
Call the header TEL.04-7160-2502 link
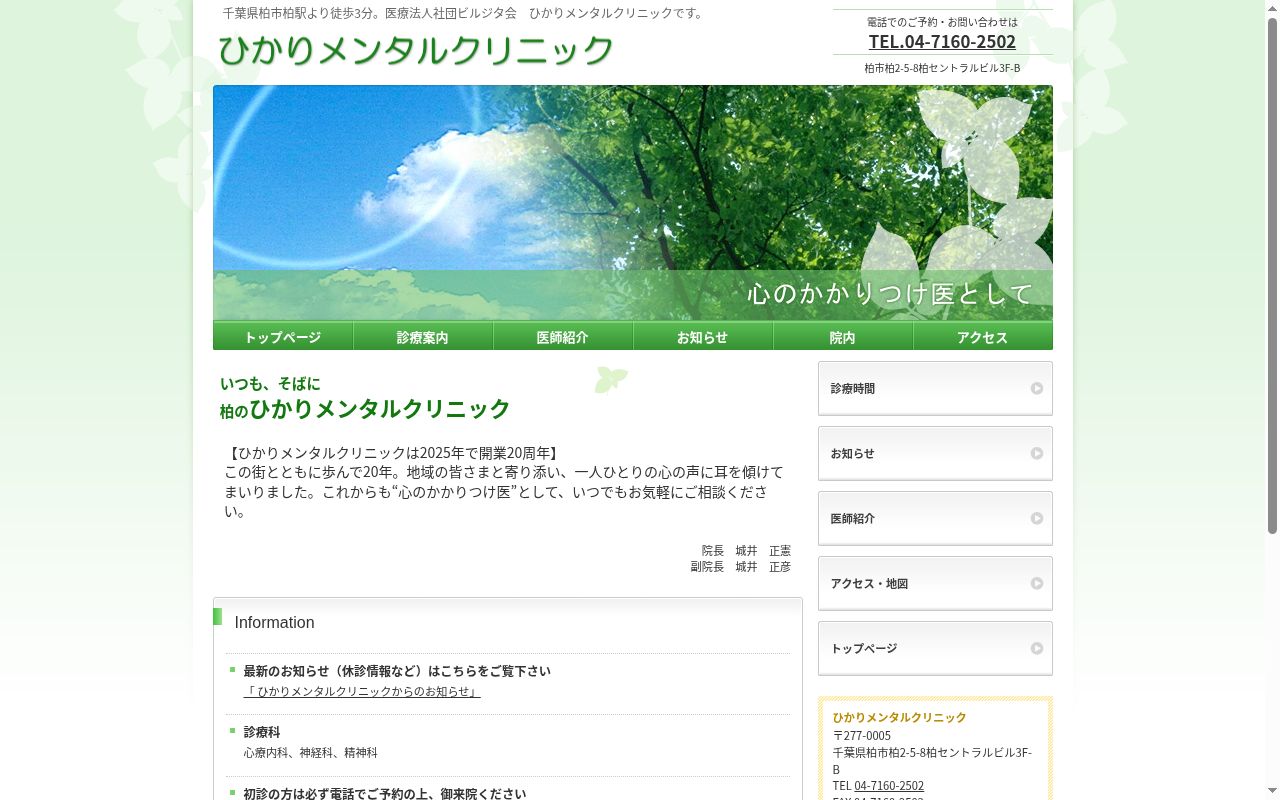click(x=942, y=41)
